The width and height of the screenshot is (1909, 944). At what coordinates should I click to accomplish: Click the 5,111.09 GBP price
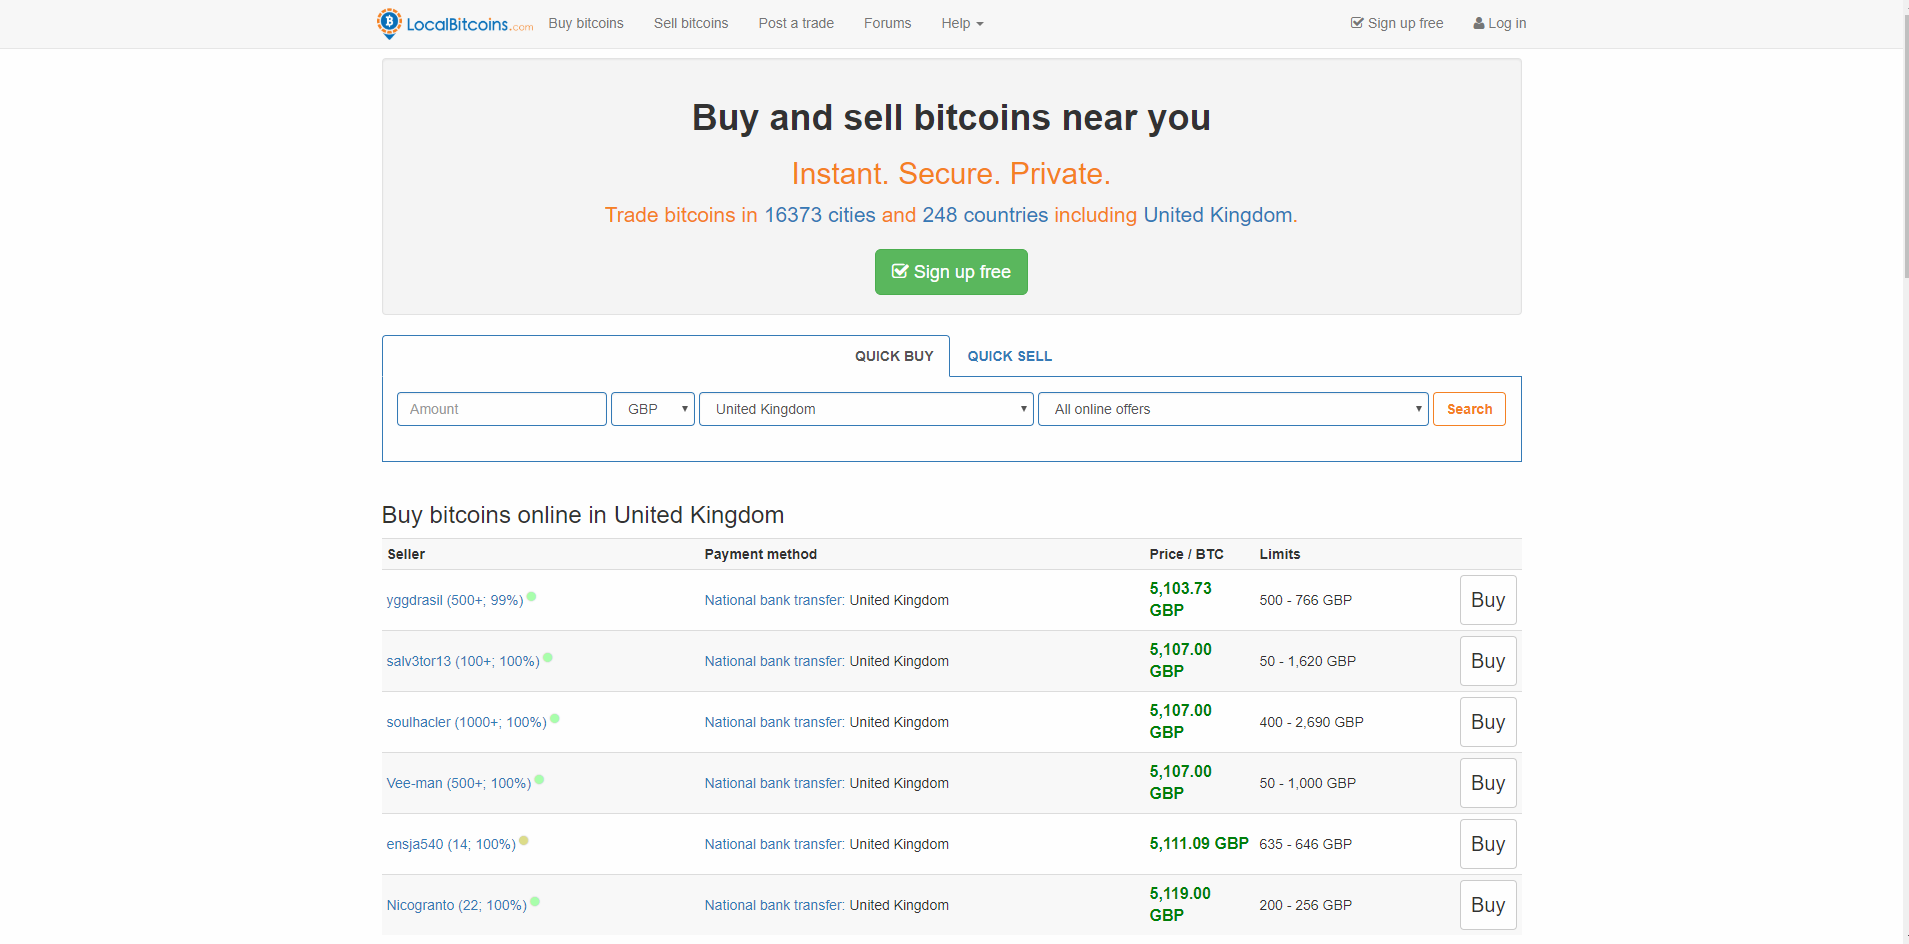1199,843
